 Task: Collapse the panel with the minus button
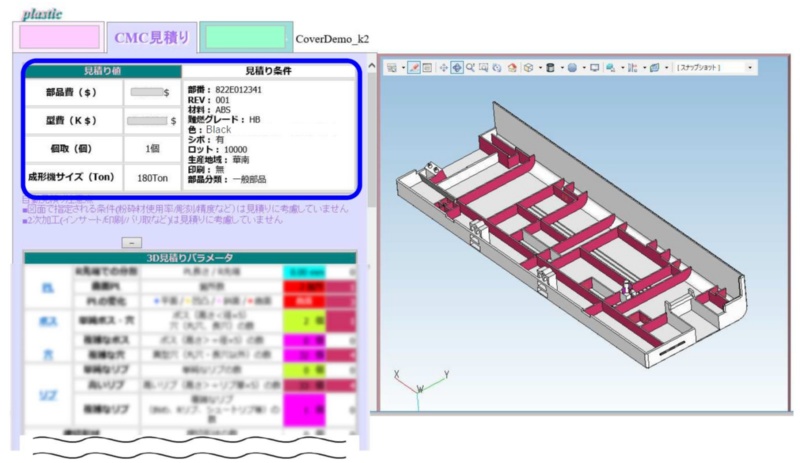coord(131,242)
